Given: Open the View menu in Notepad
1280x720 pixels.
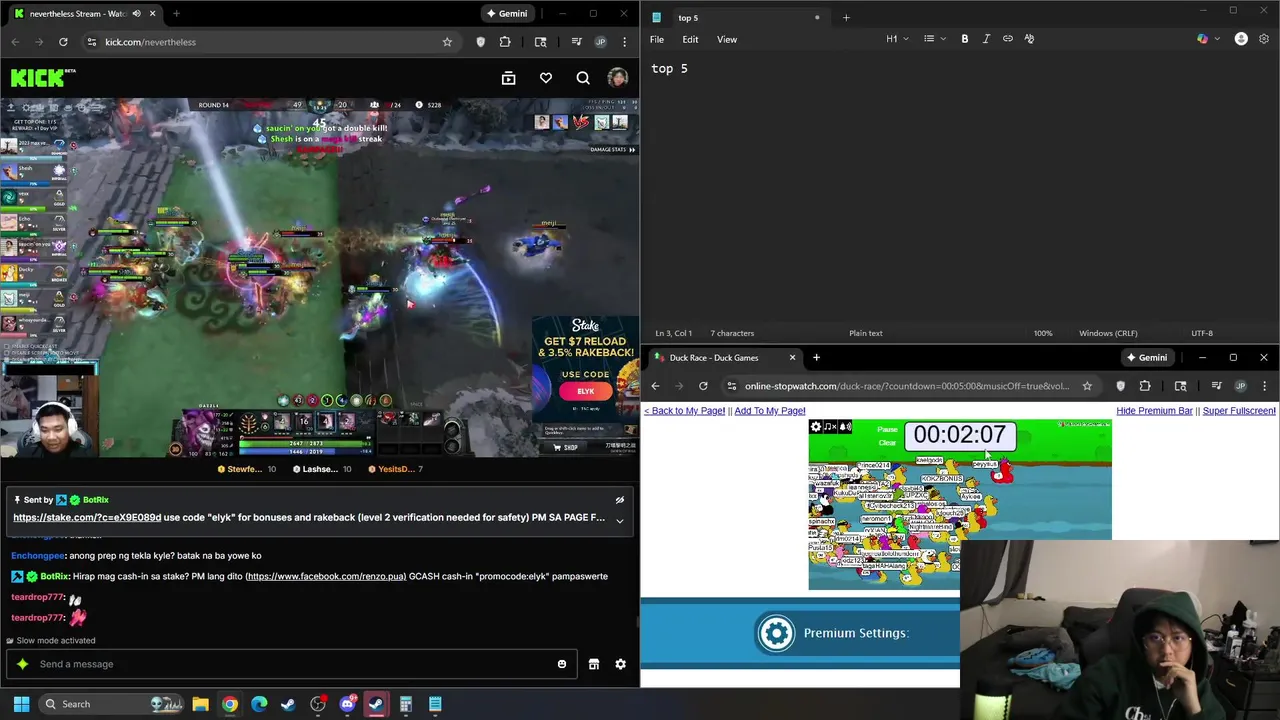Looking at the screenshot, I should point(727,39).
